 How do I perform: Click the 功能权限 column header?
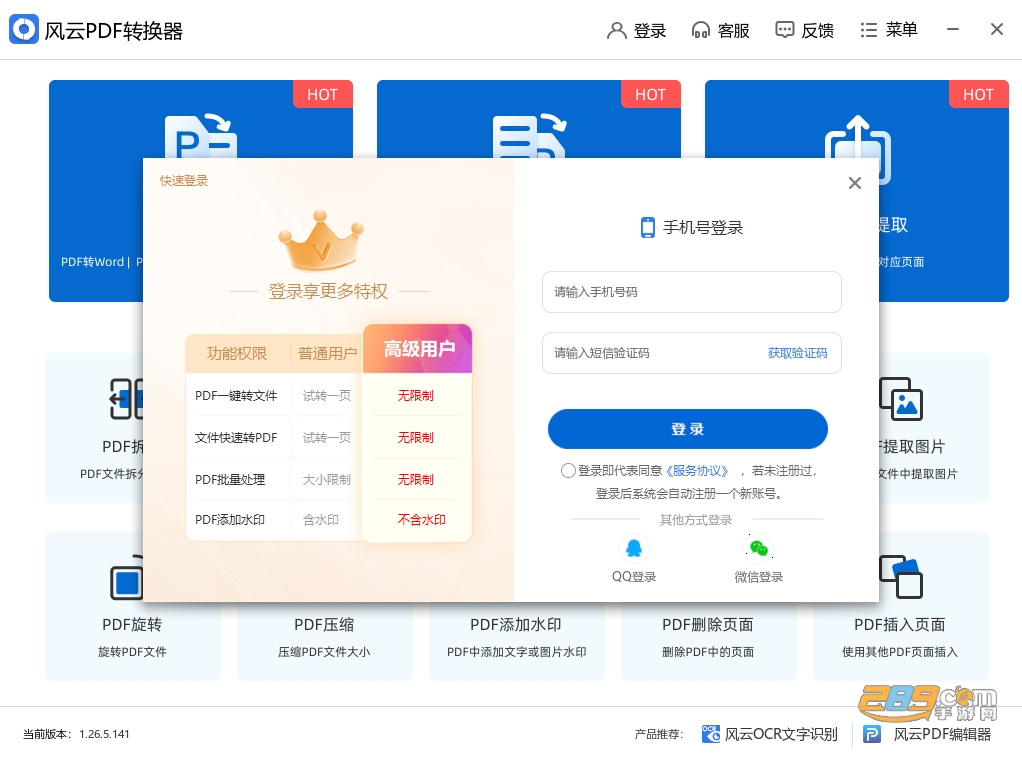click(x=237, y=353)
